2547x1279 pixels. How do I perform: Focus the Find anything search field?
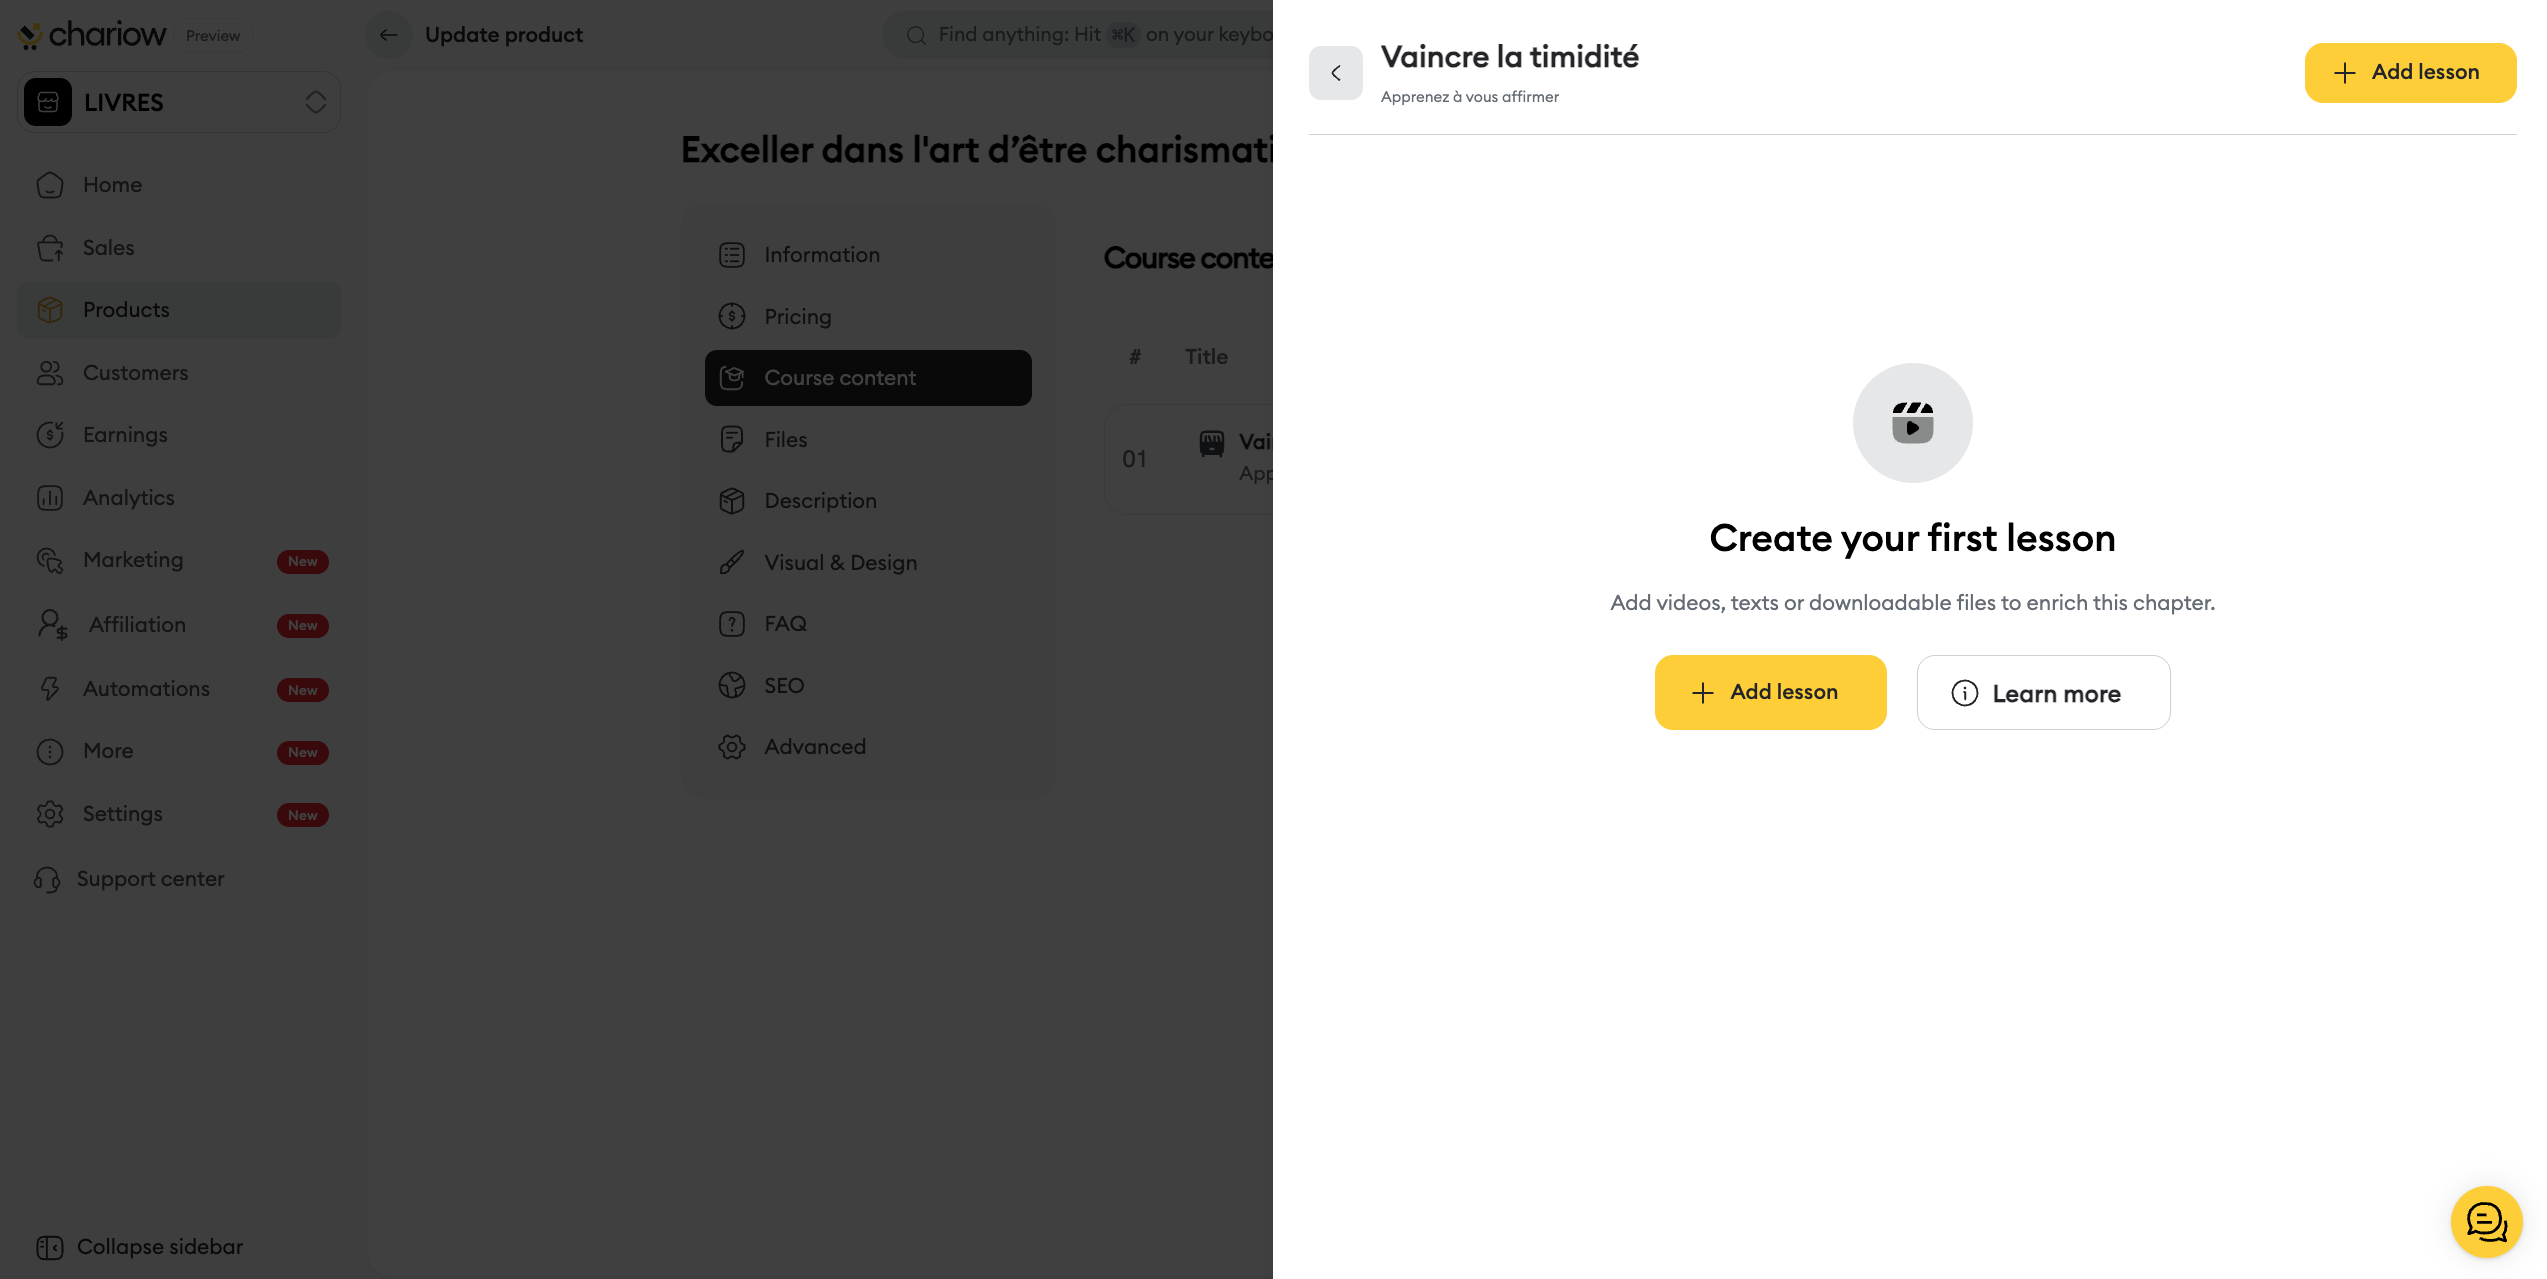point(1090,35)
